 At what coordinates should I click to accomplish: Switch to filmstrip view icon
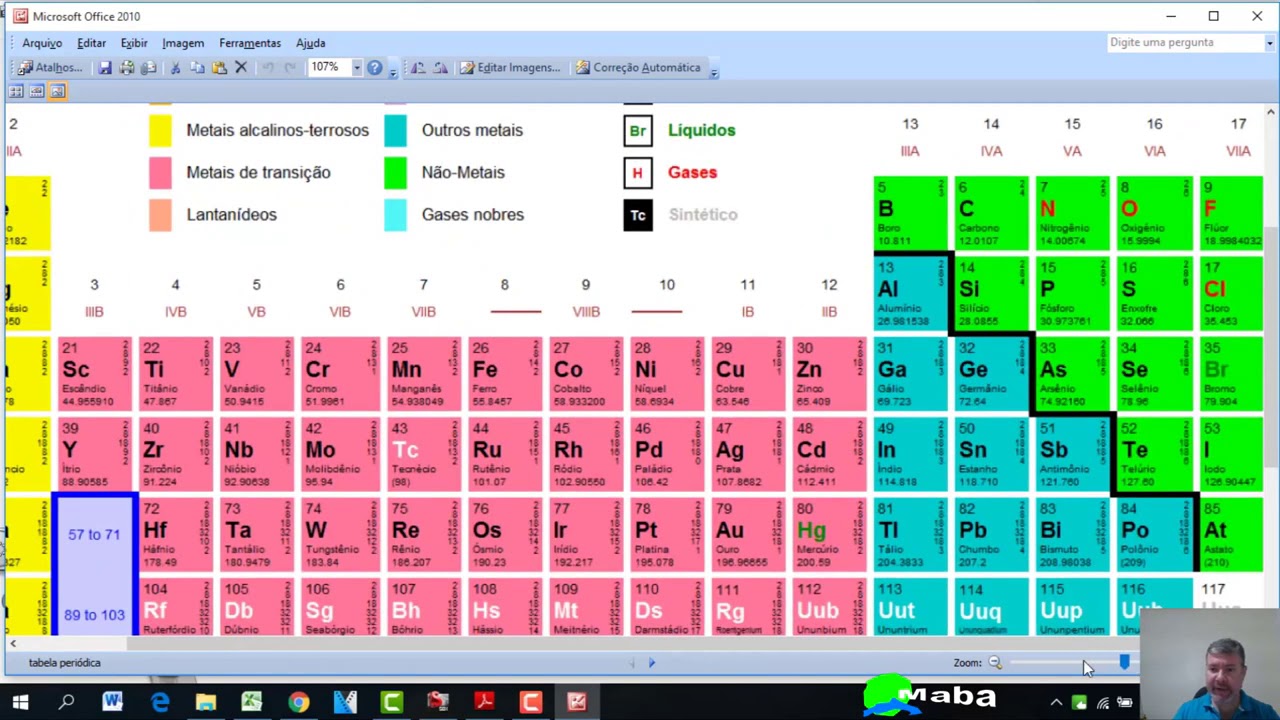[36, 91]
